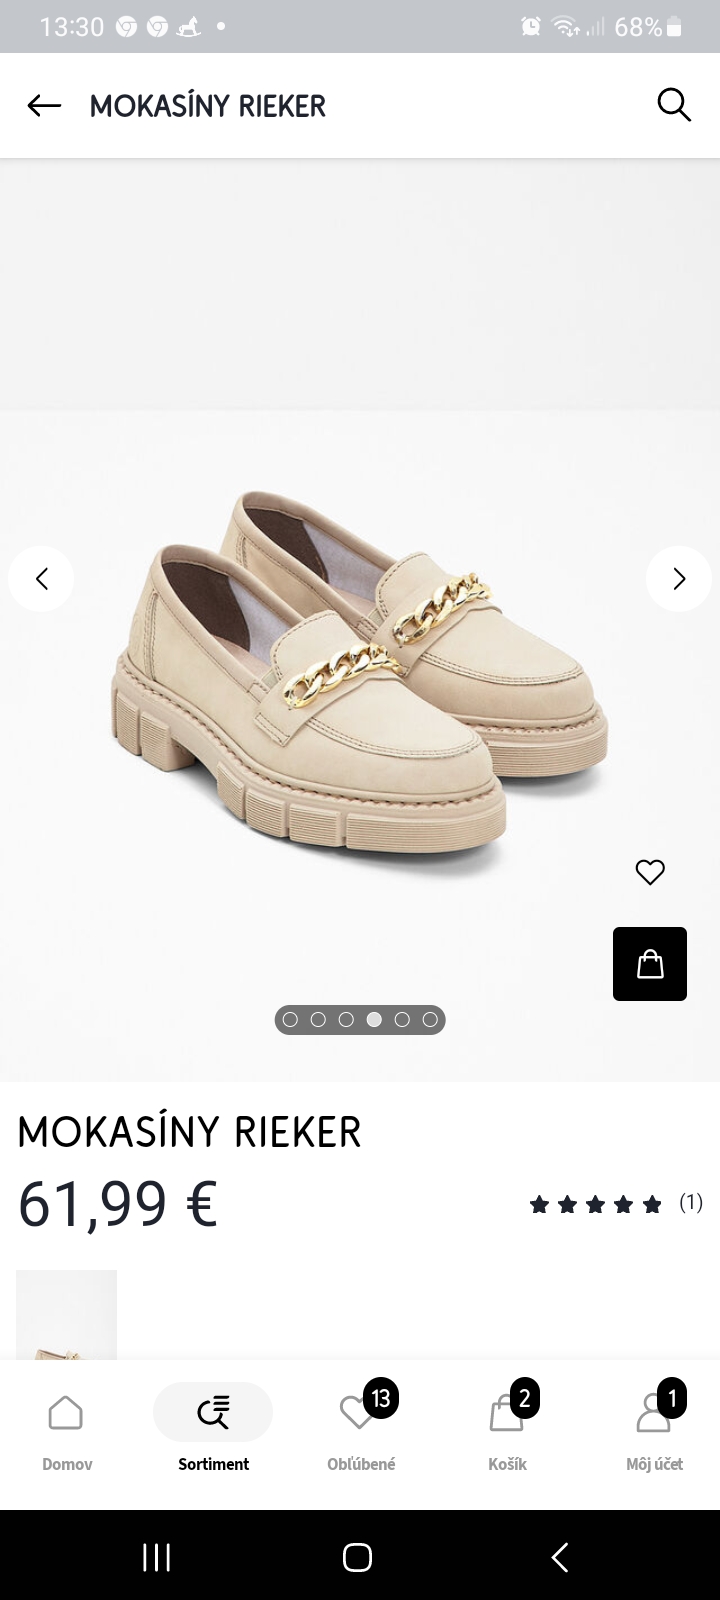Tap the black shopping bag button
Screen dimensions: 720x1600
click(650, 964)
